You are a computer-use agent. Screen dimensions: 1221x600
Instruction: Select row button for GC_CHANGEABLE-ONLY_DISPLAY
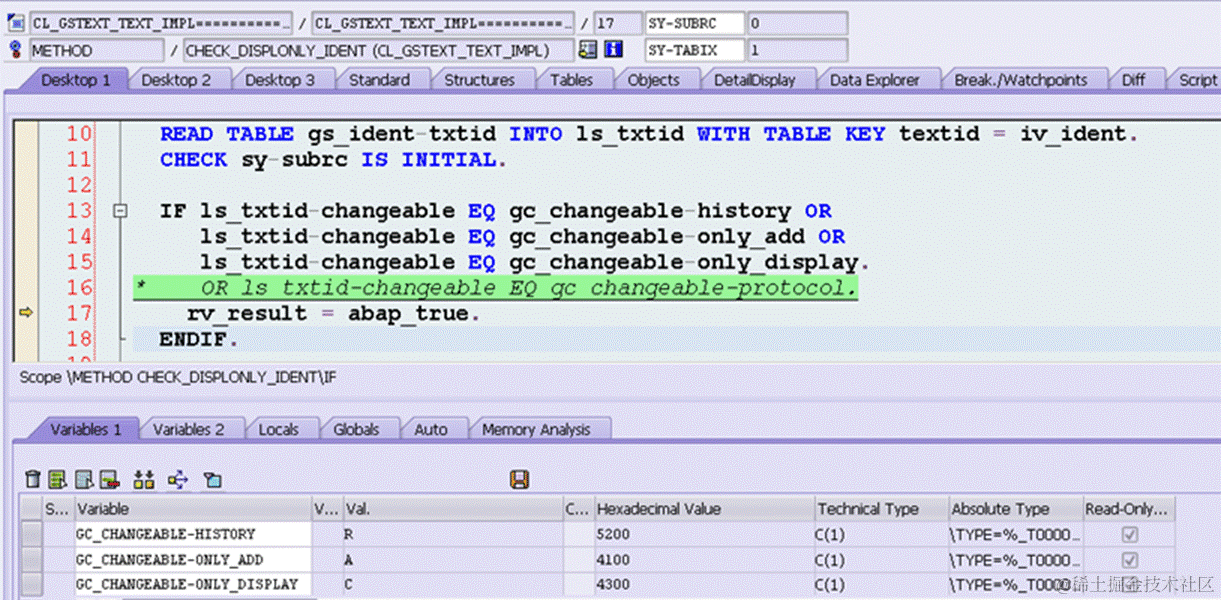[x=32, y=584]
